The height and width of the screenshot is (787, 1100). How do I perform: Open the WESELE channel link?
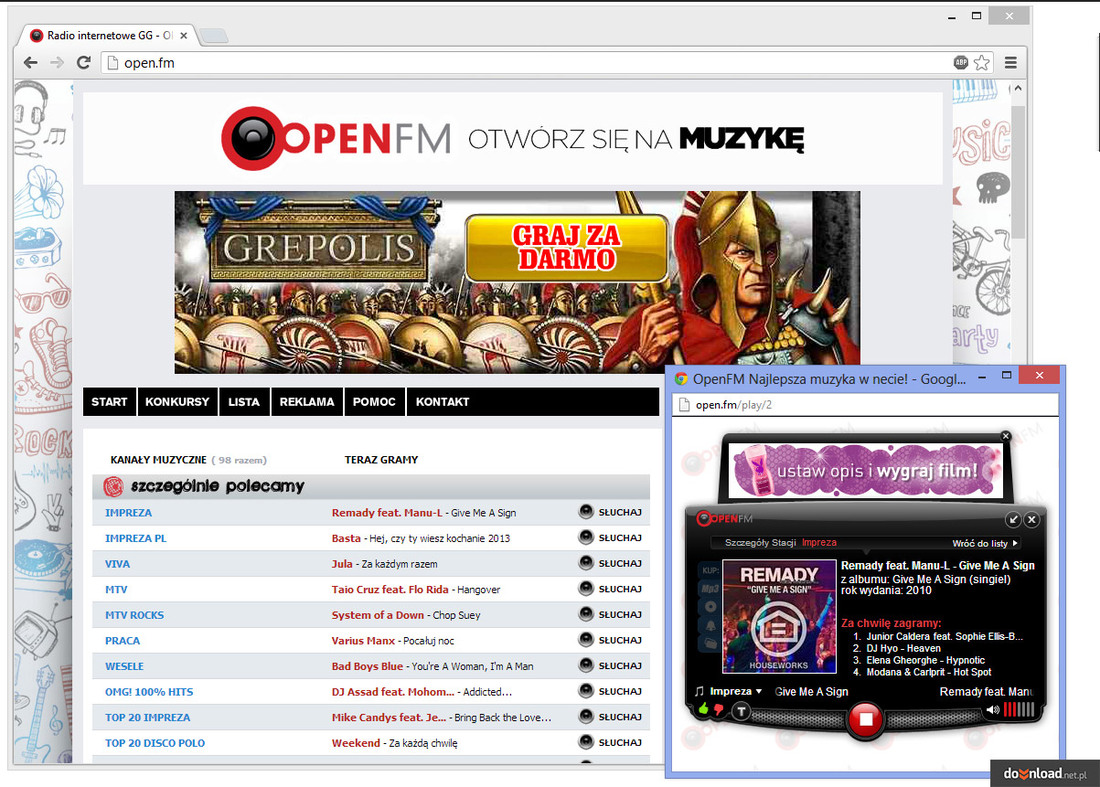[124, 666]
